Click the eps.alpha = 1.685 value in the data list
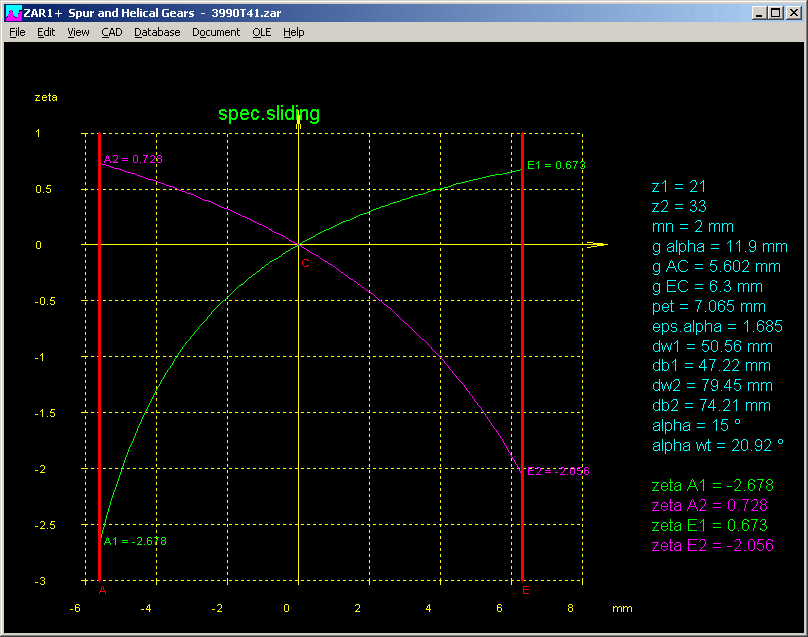The height and width of the screenshot is (637, 808). click(x=716, y=326)
